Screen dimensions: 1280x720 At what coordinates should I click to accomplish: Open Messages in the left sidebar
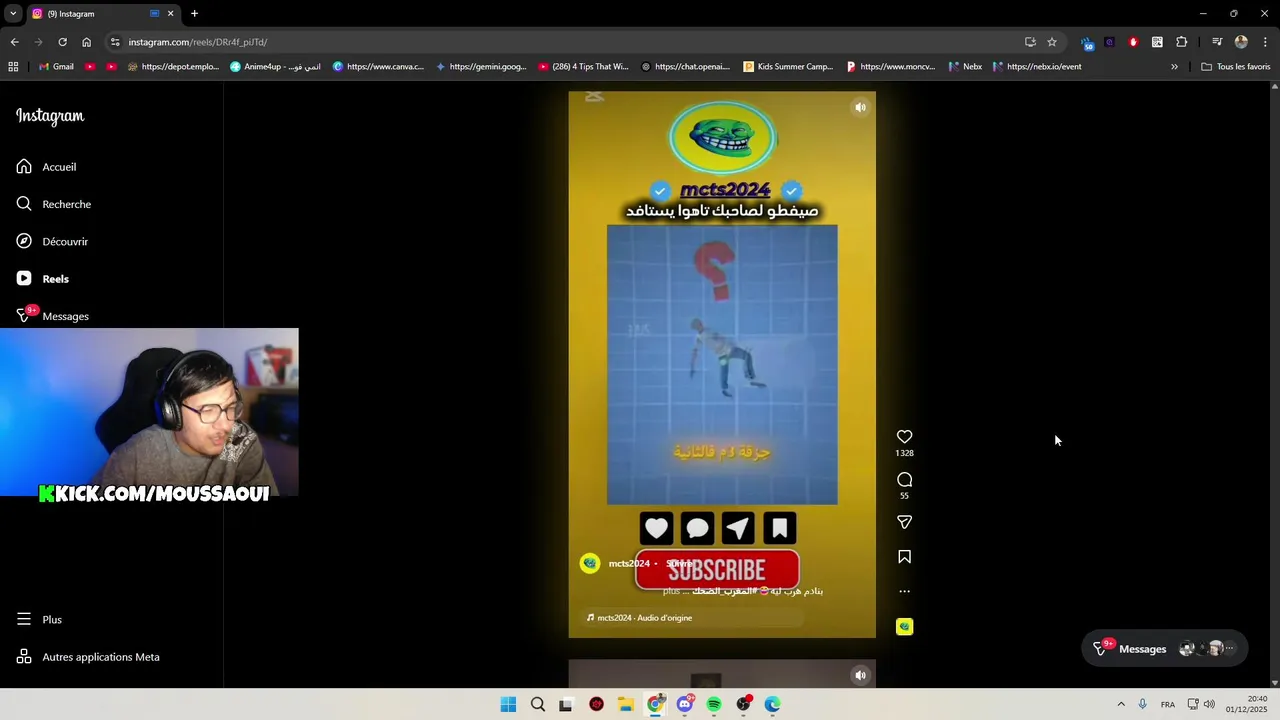pyautogui.click(x=52, y=316)
